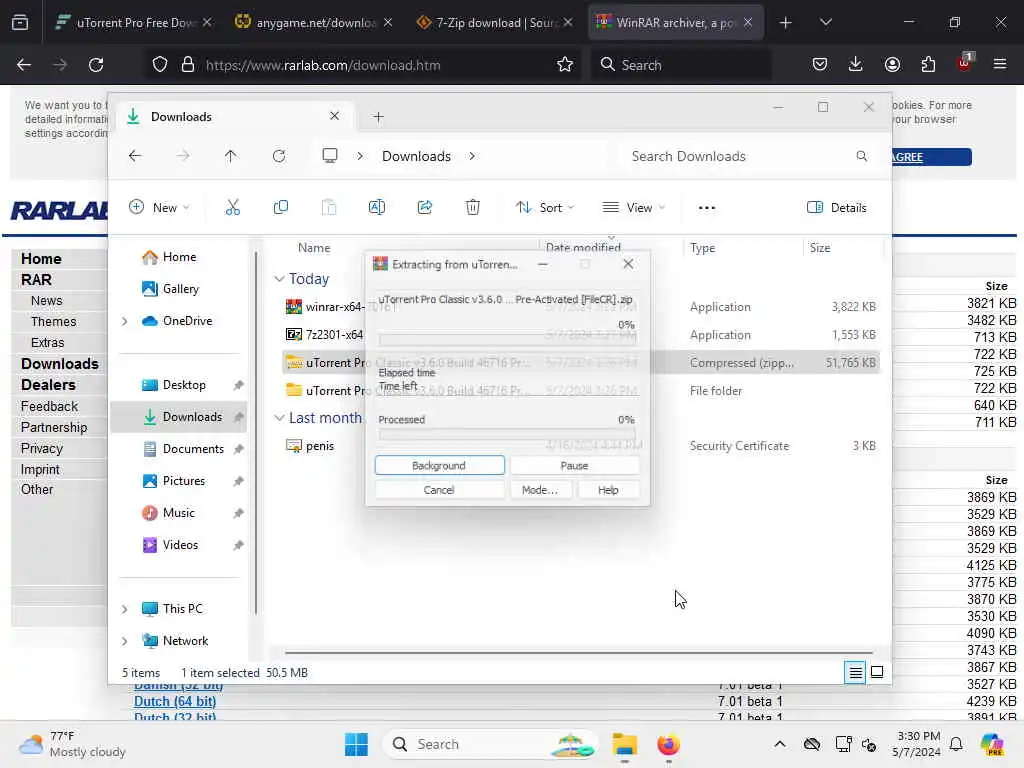Click the Copy icon in Explorer toolbar
The width and height of the screenshot is (1024, 768).
281,208
